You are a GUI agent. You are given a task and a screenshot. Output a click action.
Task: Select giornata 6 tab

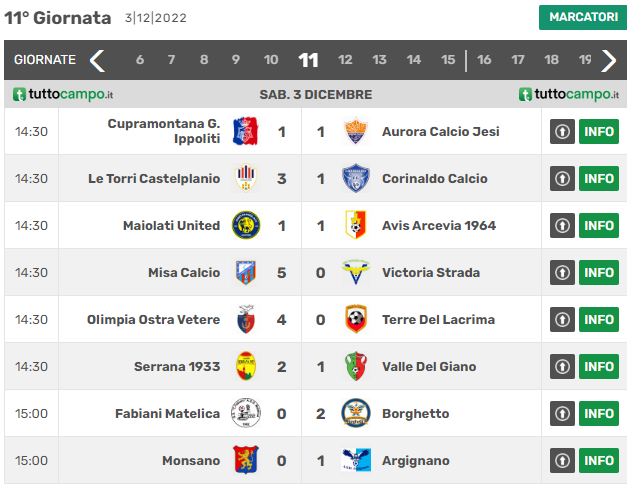click(x=140, y=60)
